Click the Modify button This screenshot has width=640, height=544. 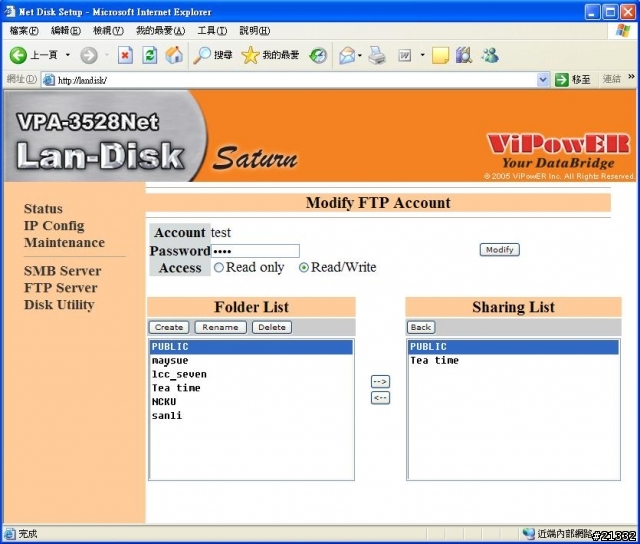(500, 249)
